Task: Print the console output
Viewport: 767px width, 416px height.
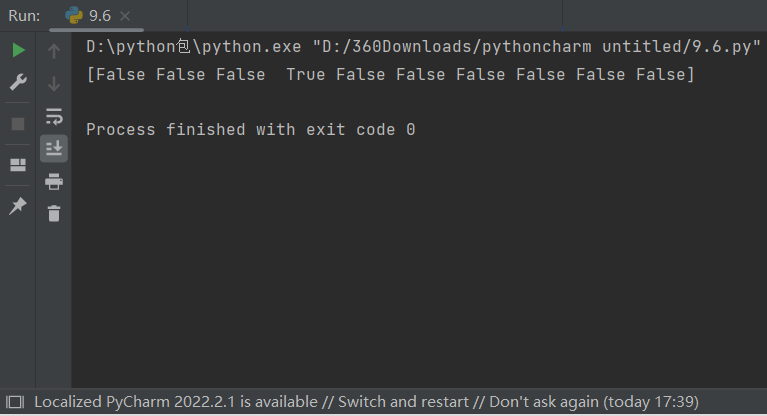Action: [54, 182]
